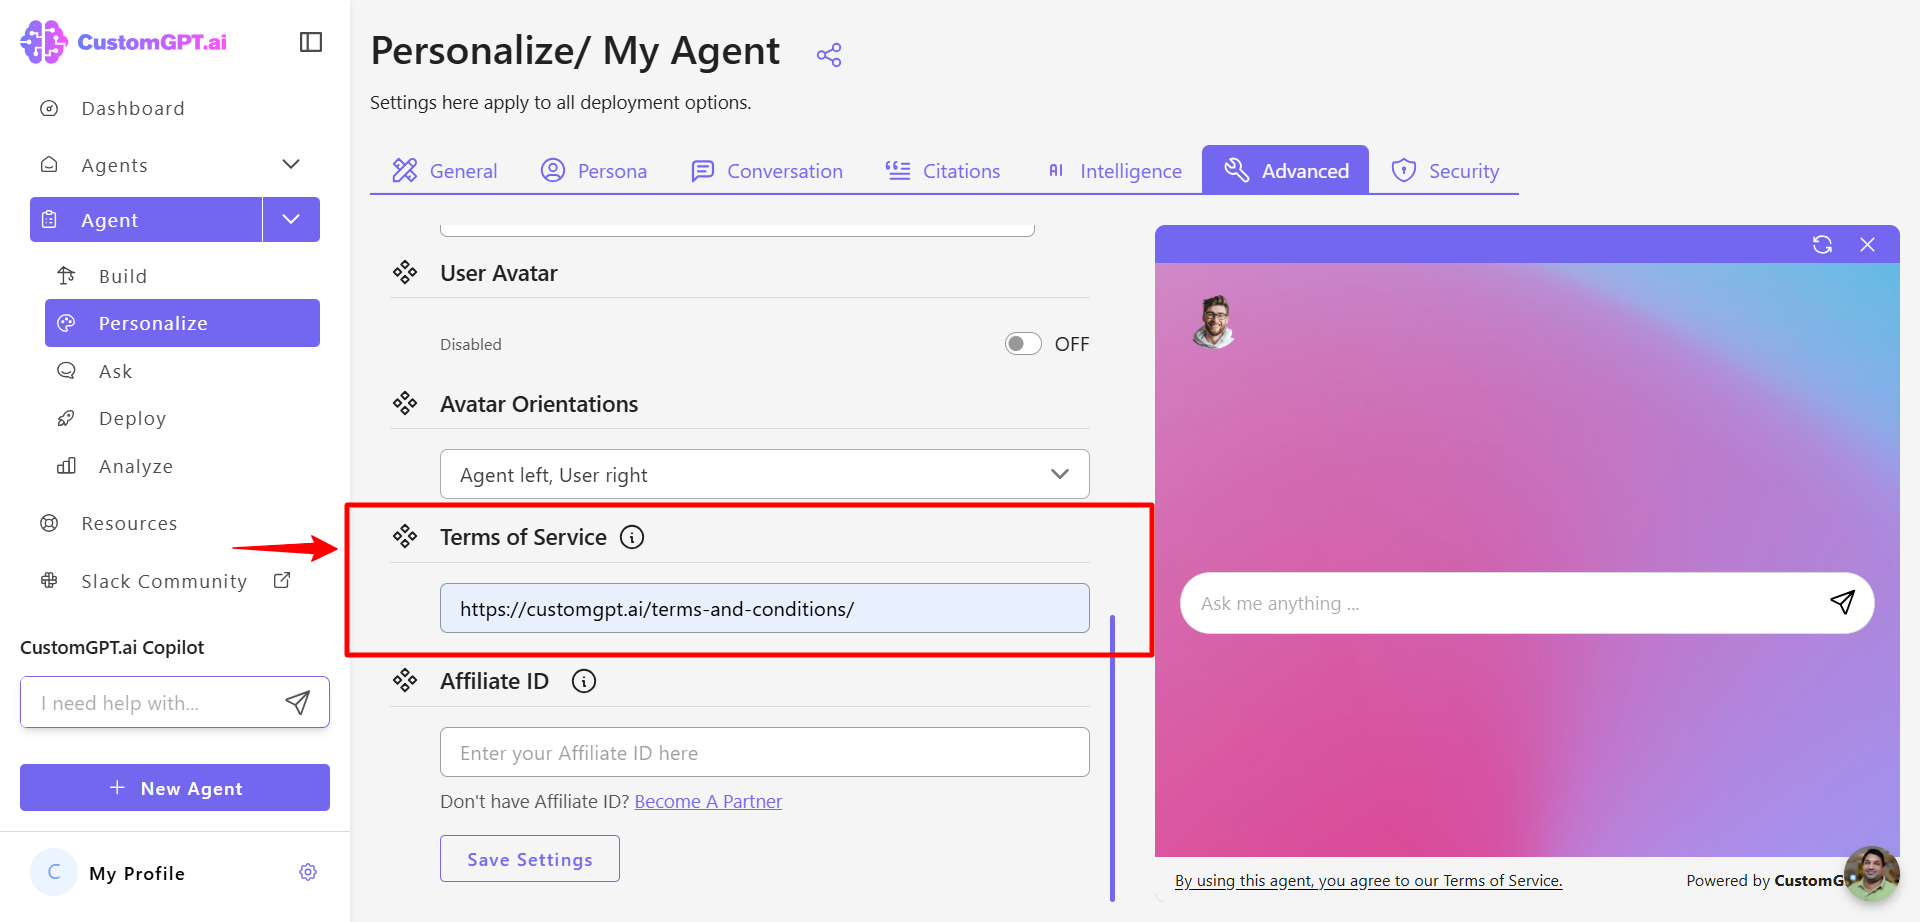
Task: Switch to the General tab
Action: (444, 170)
